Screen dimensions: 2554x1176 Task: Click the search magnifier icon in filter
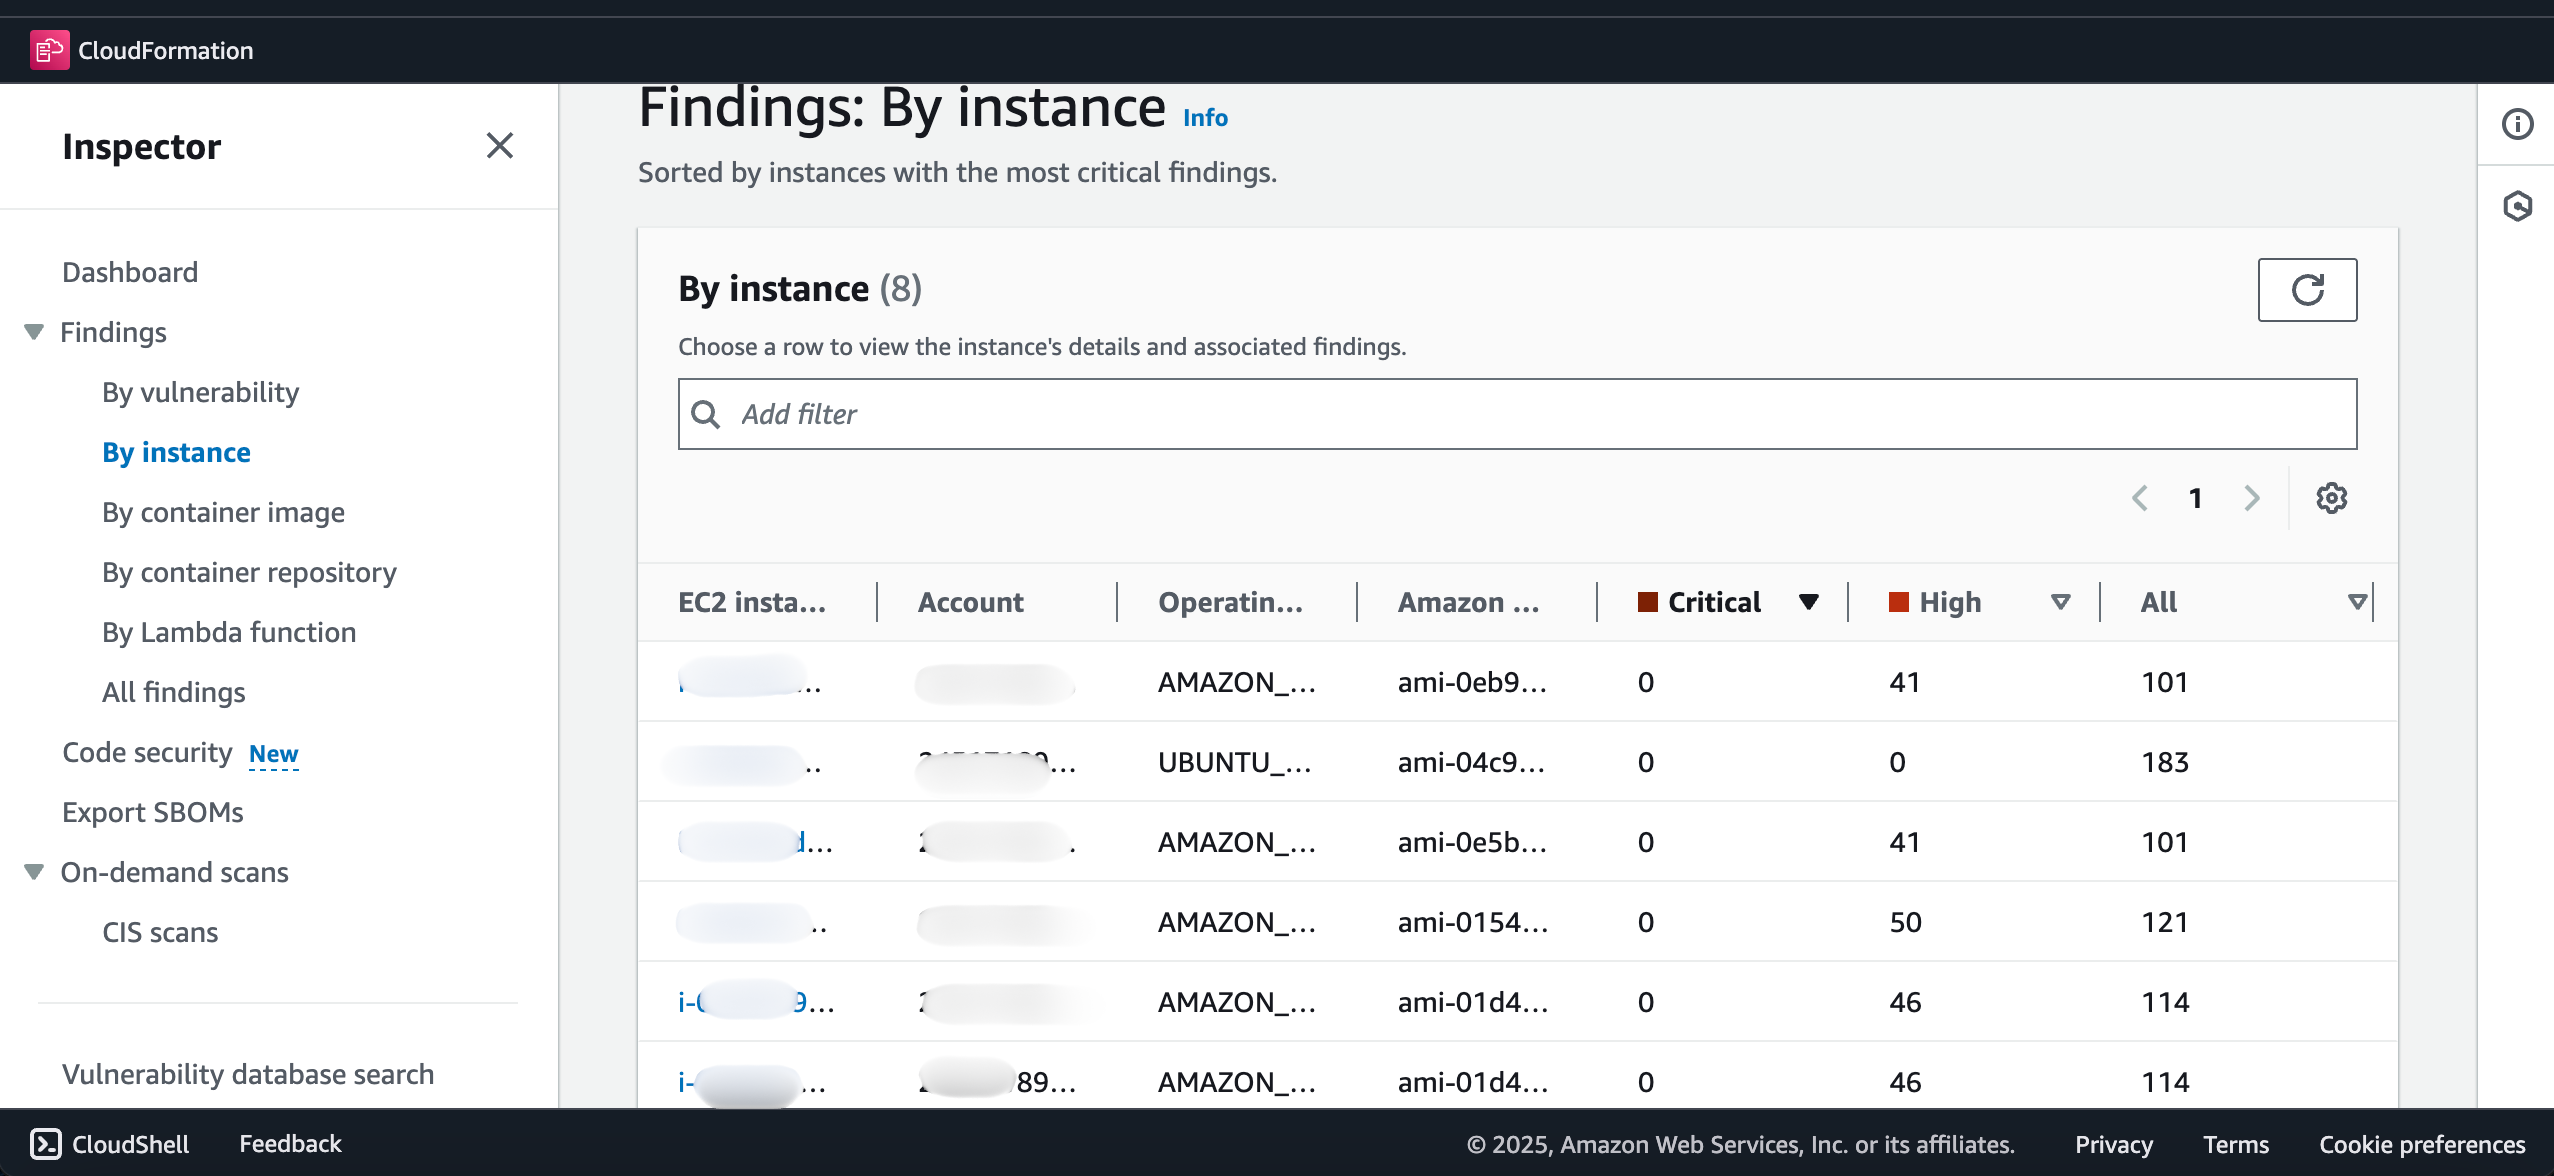click(706, 414)
